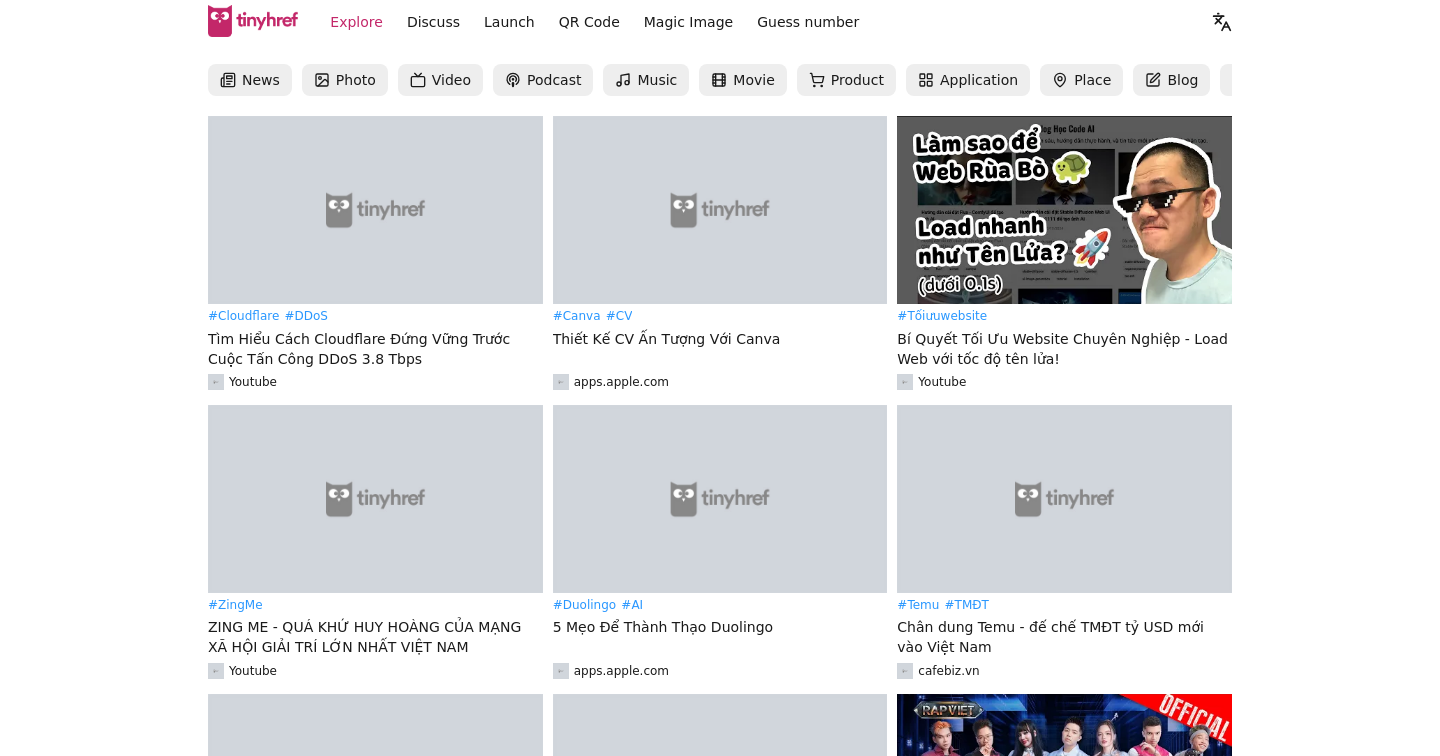Open the Guess number game
The image size is (1440, 756).
click(x=808, y=22)
